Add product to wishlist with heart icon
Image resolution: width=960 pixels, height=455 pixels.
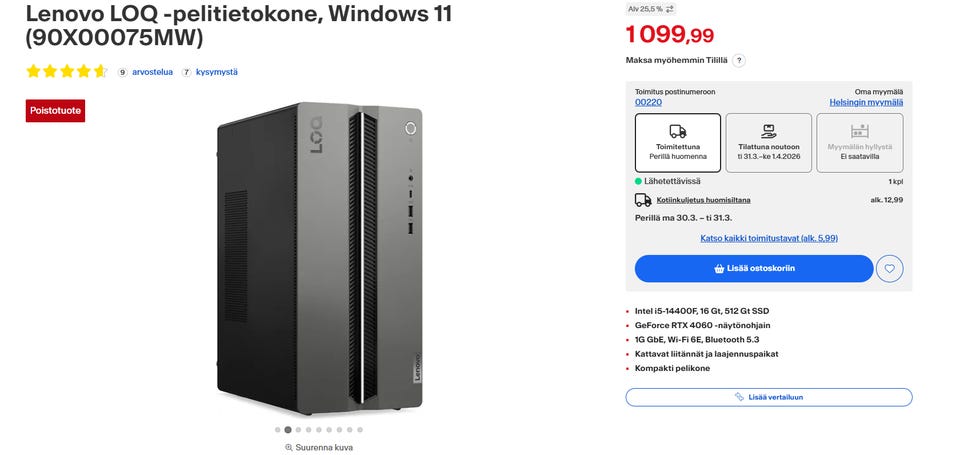coord(889,268)
